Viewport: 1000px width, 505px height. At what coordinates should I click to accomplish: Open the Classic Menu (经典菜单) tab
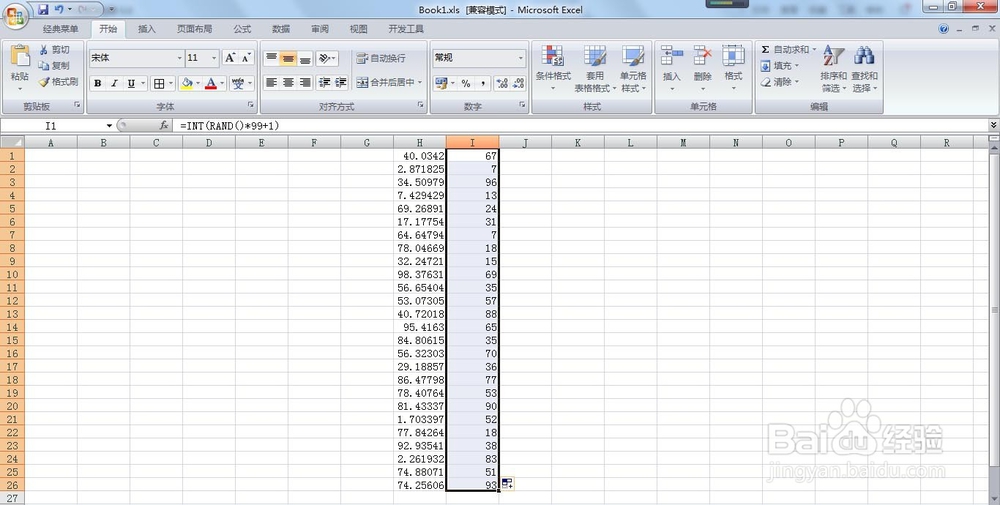click(x=61, y=29)
